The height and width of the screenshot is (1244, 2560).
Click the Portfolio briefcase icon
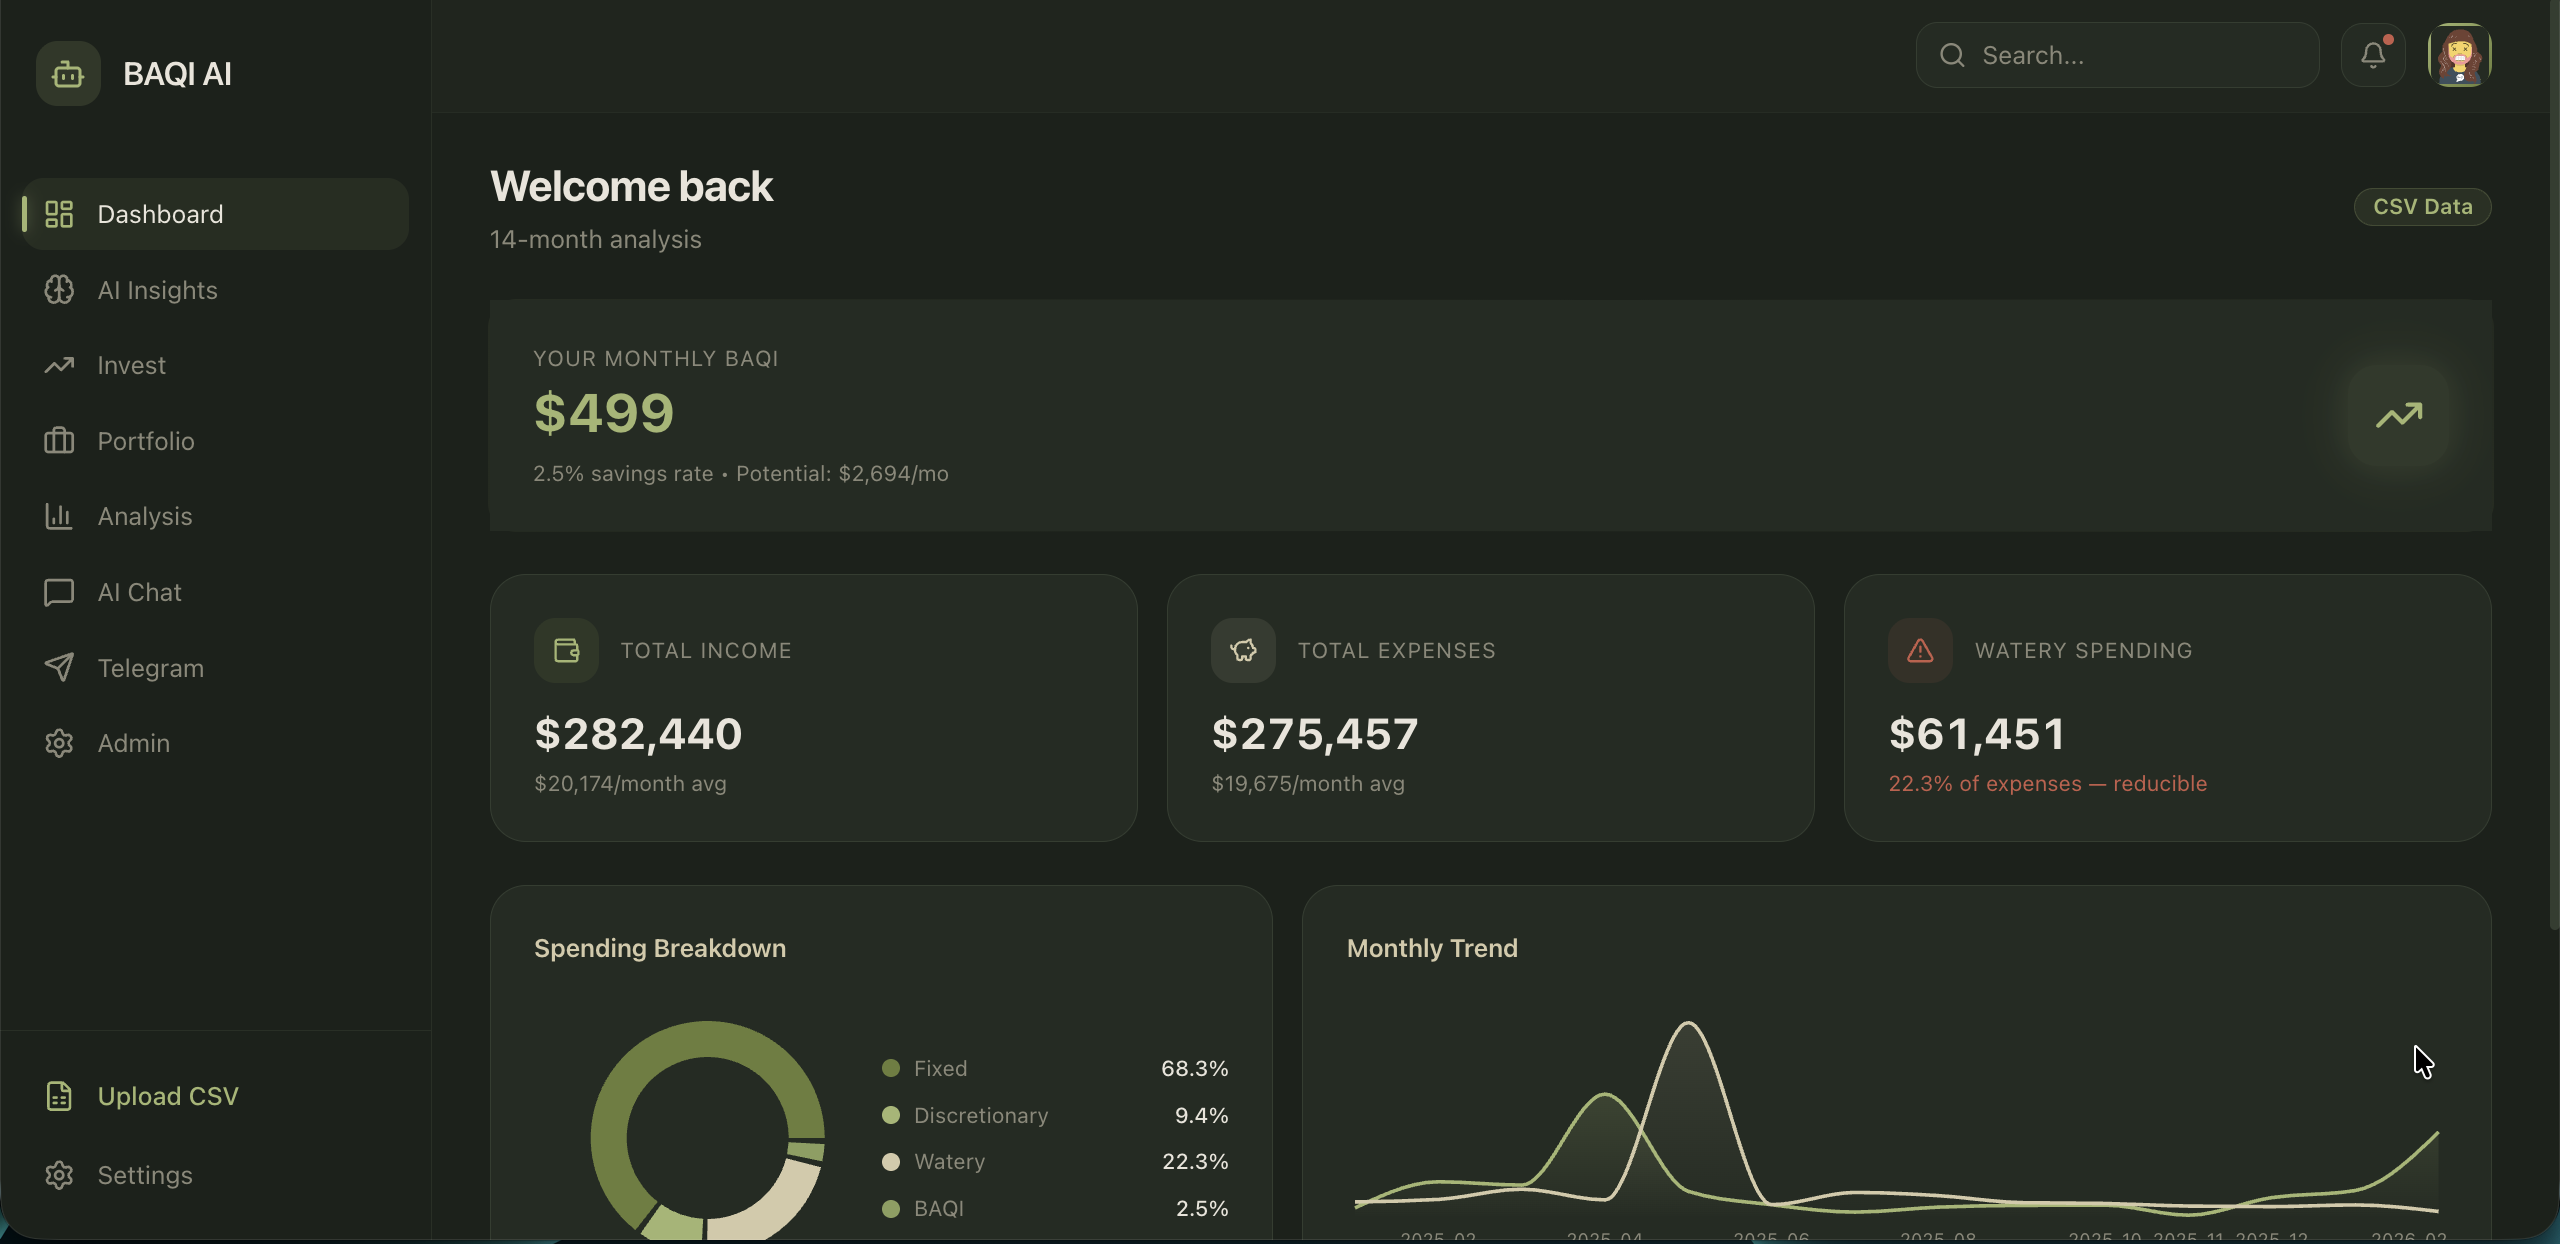click(x=59, y=441)
